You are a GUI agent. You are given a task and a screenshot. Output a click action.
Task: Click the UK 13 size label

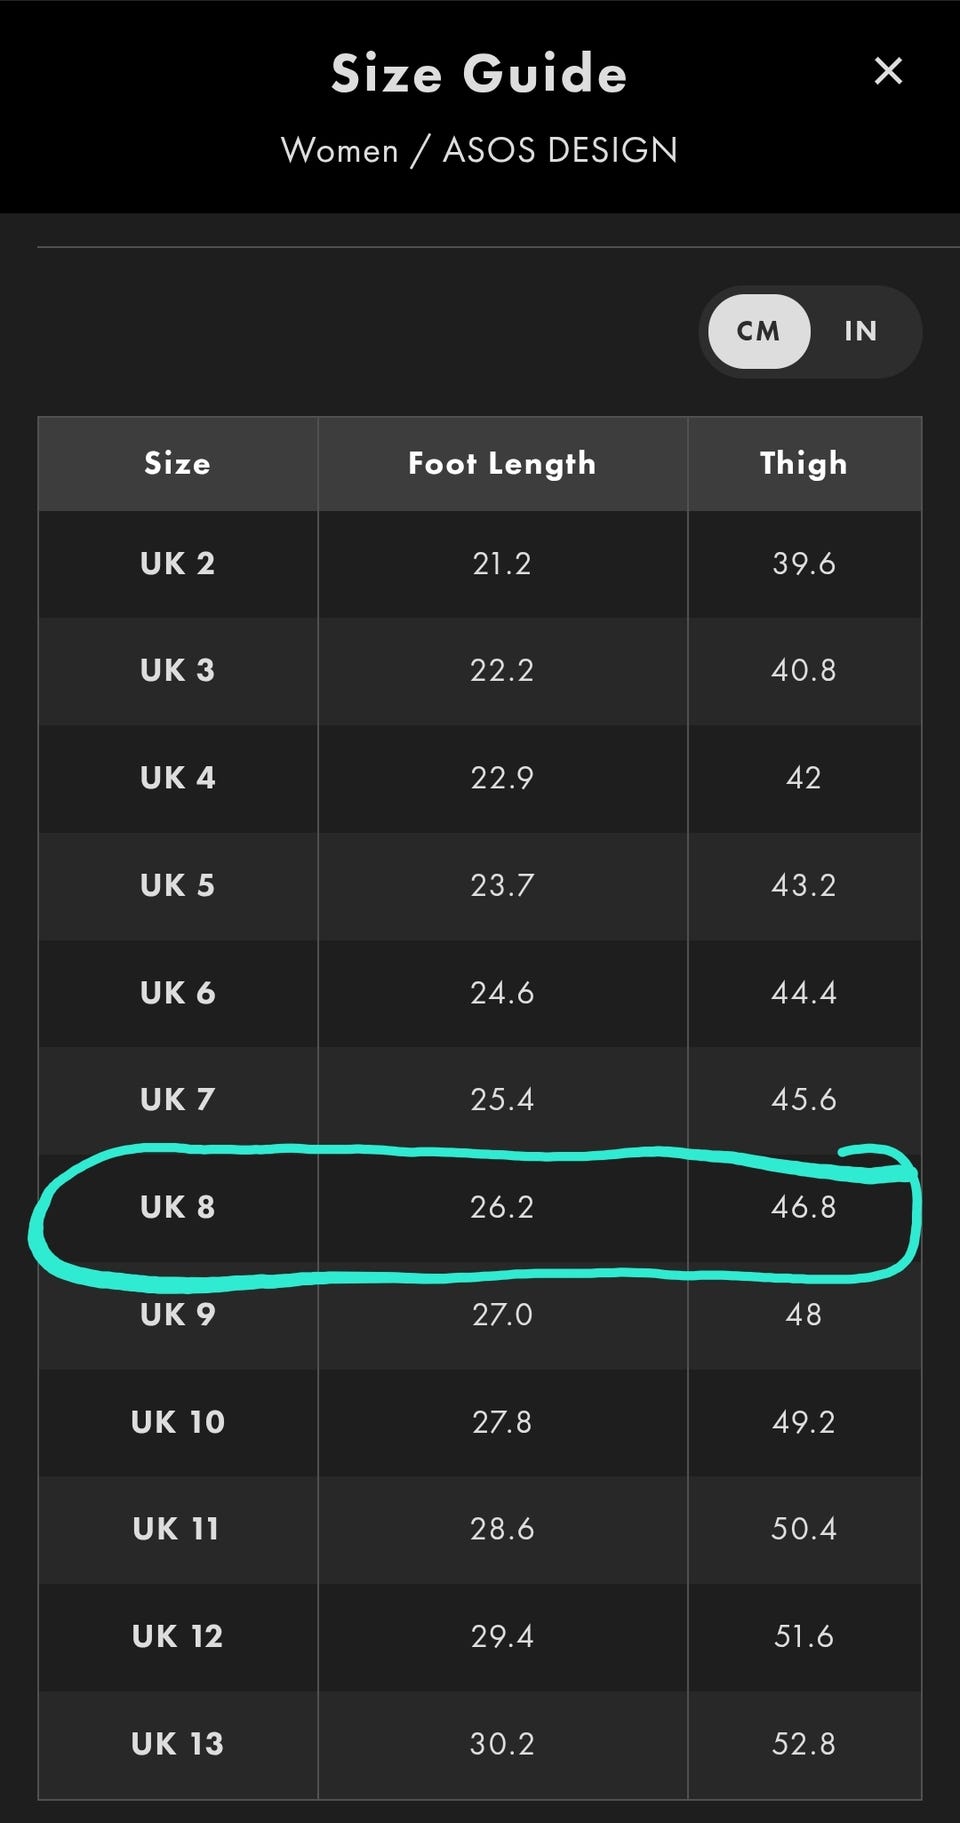[178, 1744]
